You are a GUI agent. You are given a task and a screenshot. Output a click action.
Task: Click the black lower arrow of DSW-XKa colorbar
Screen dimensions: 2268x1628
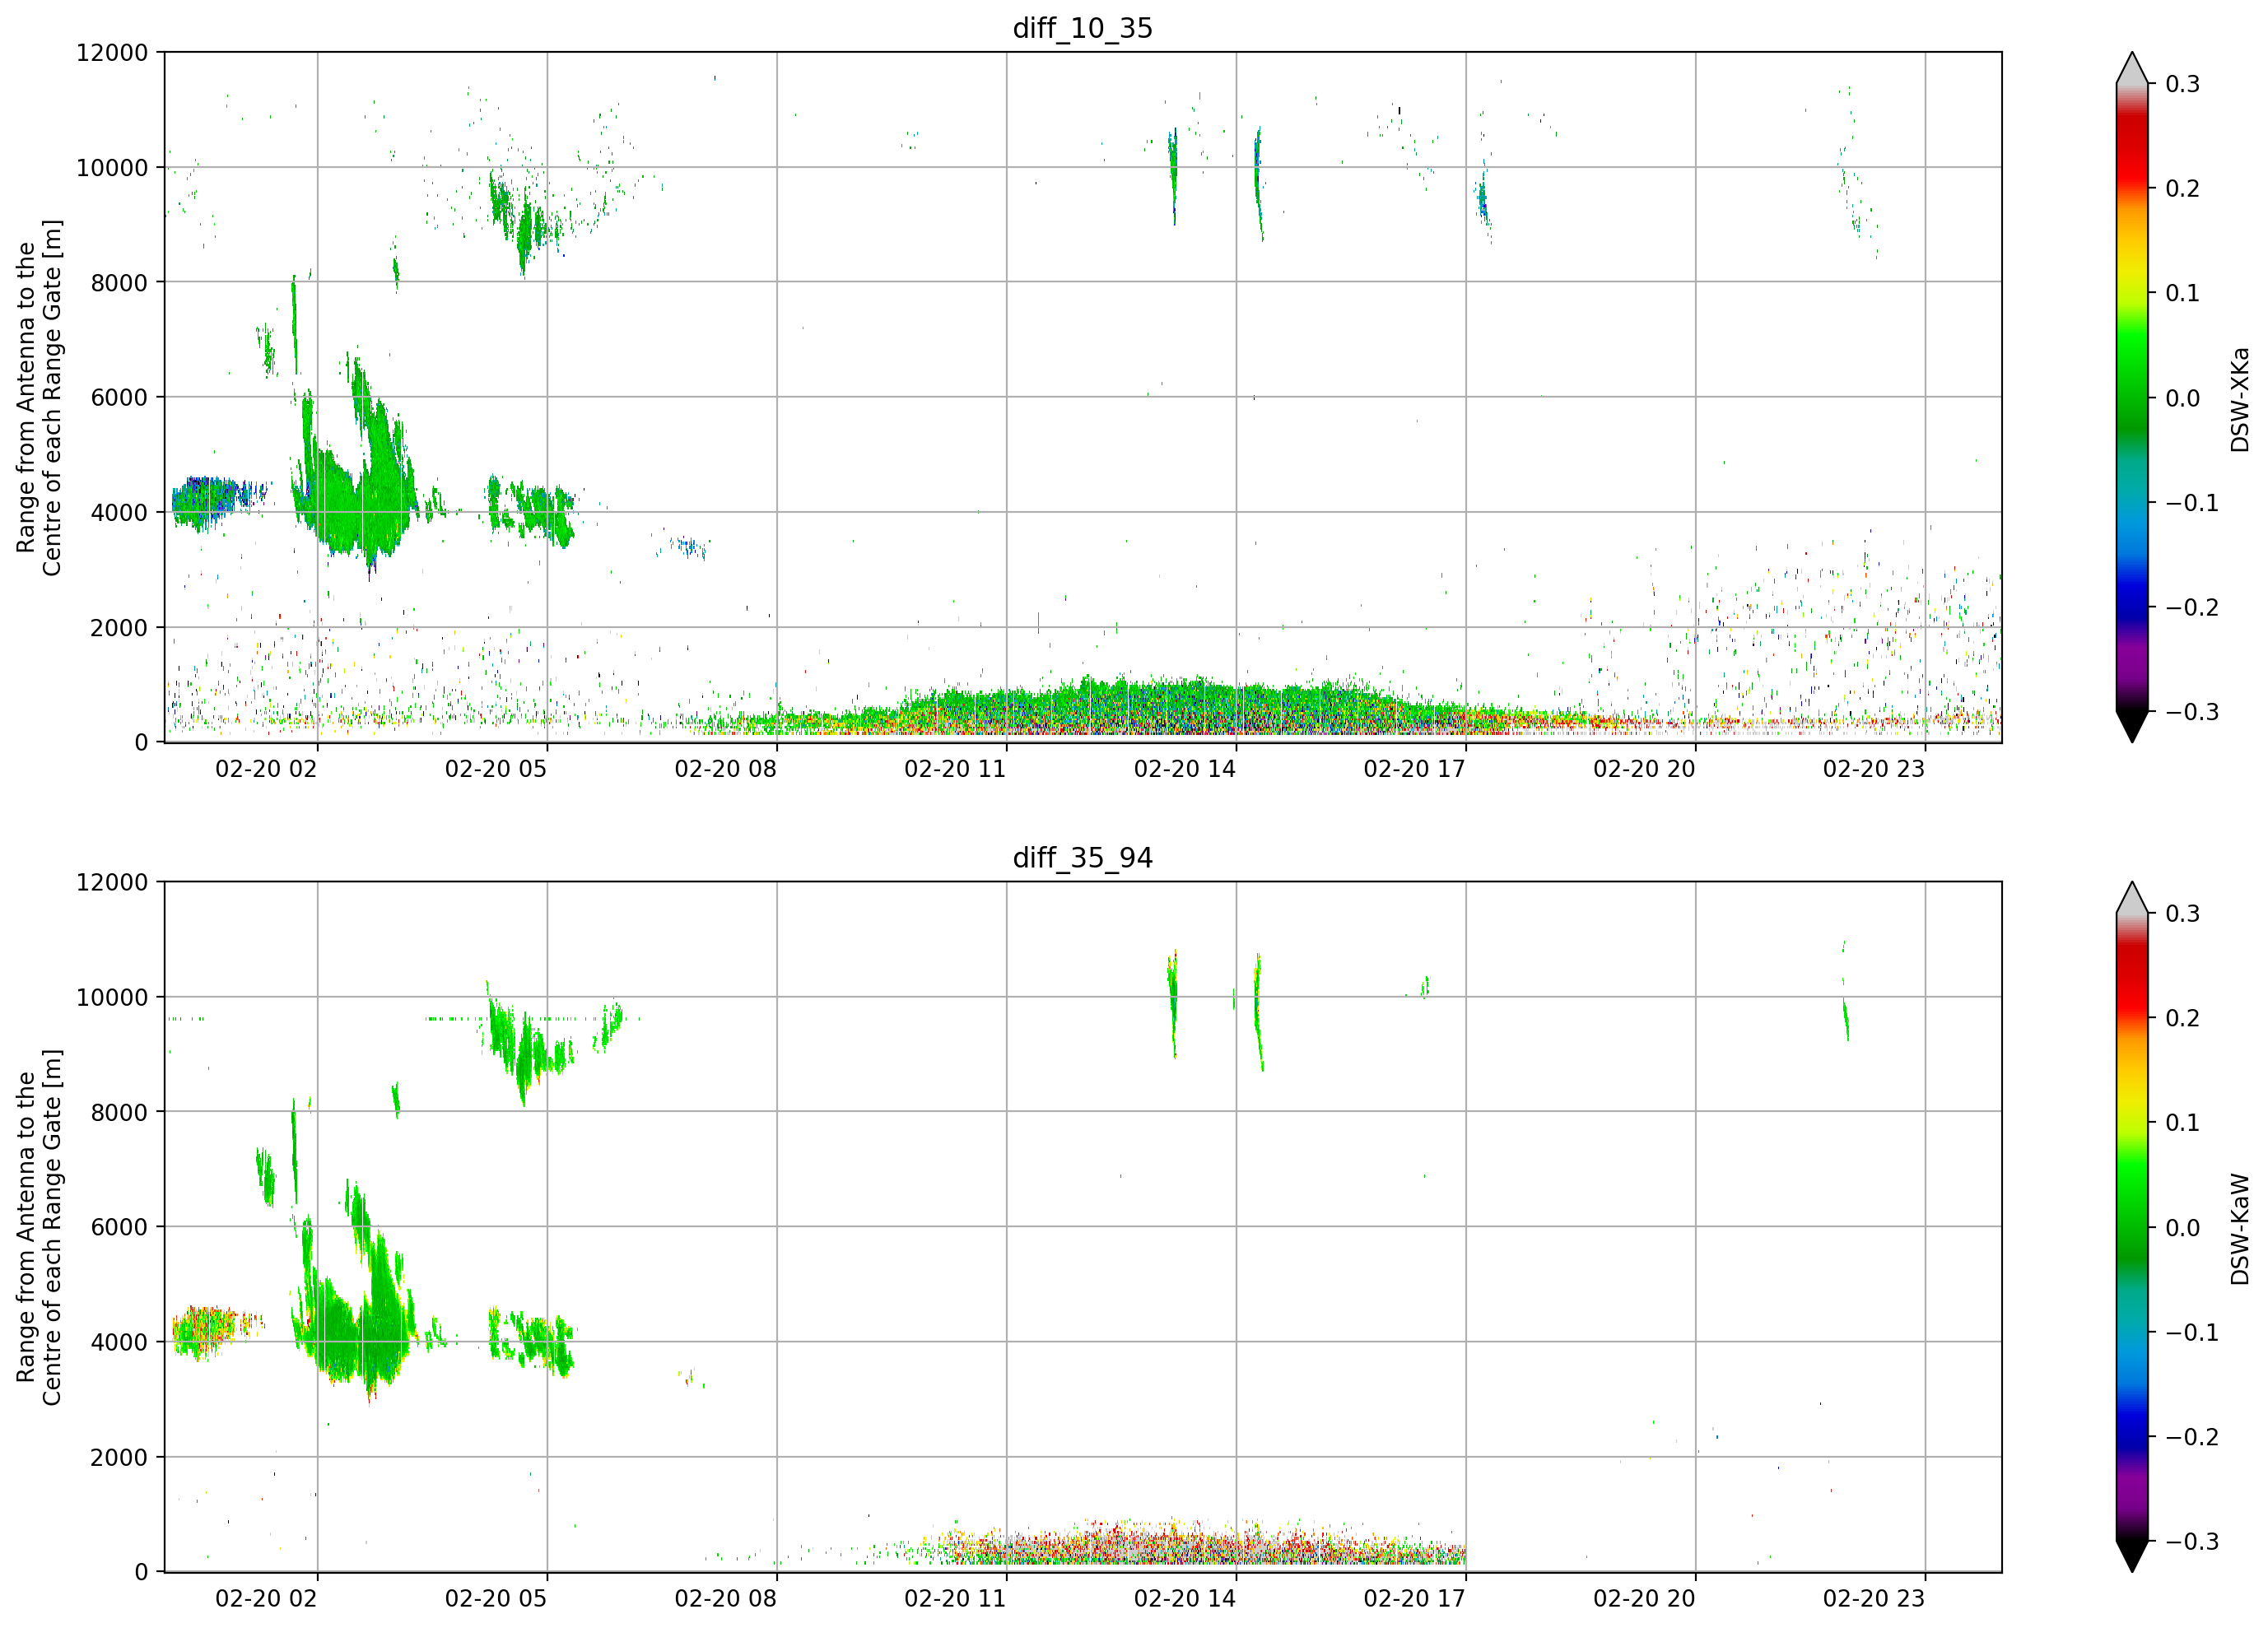click(2132, 727)
